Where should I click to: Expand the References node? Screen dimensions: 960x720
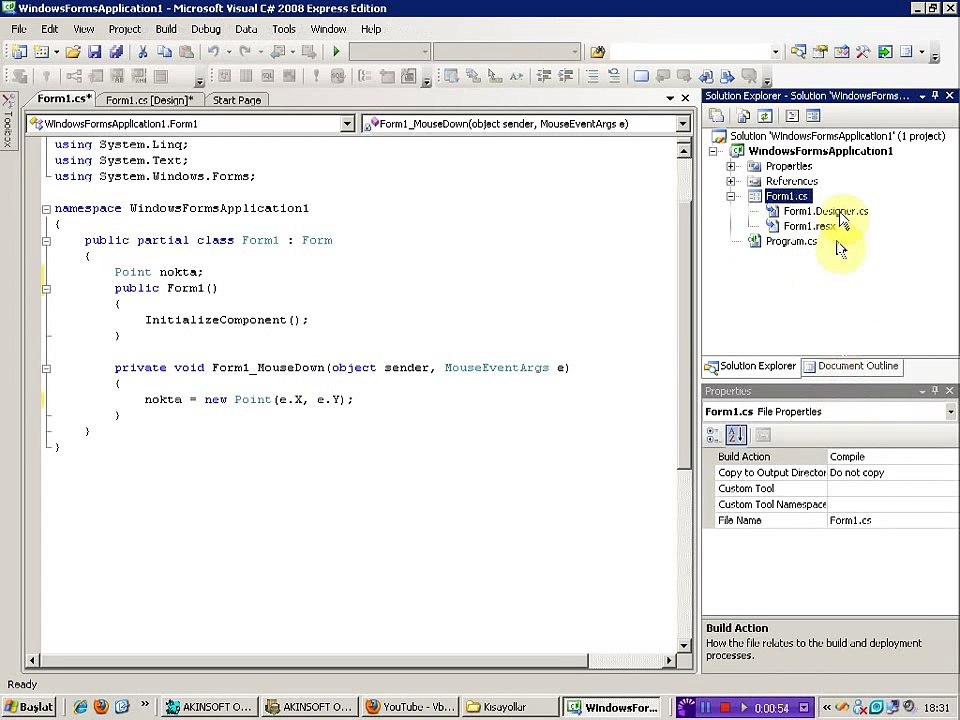pyautogui.click(x=730, y=181)
